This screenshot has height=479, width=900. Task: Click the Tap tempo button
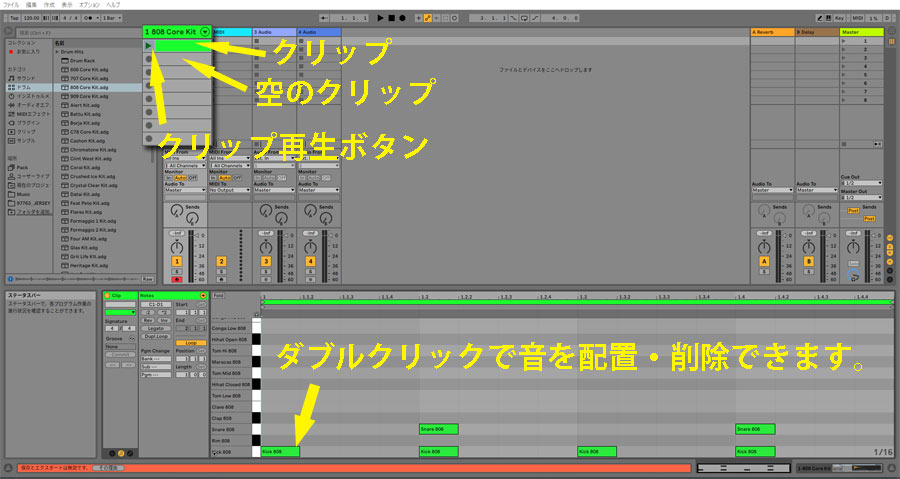pyautogui.click(x=14, y=18)
